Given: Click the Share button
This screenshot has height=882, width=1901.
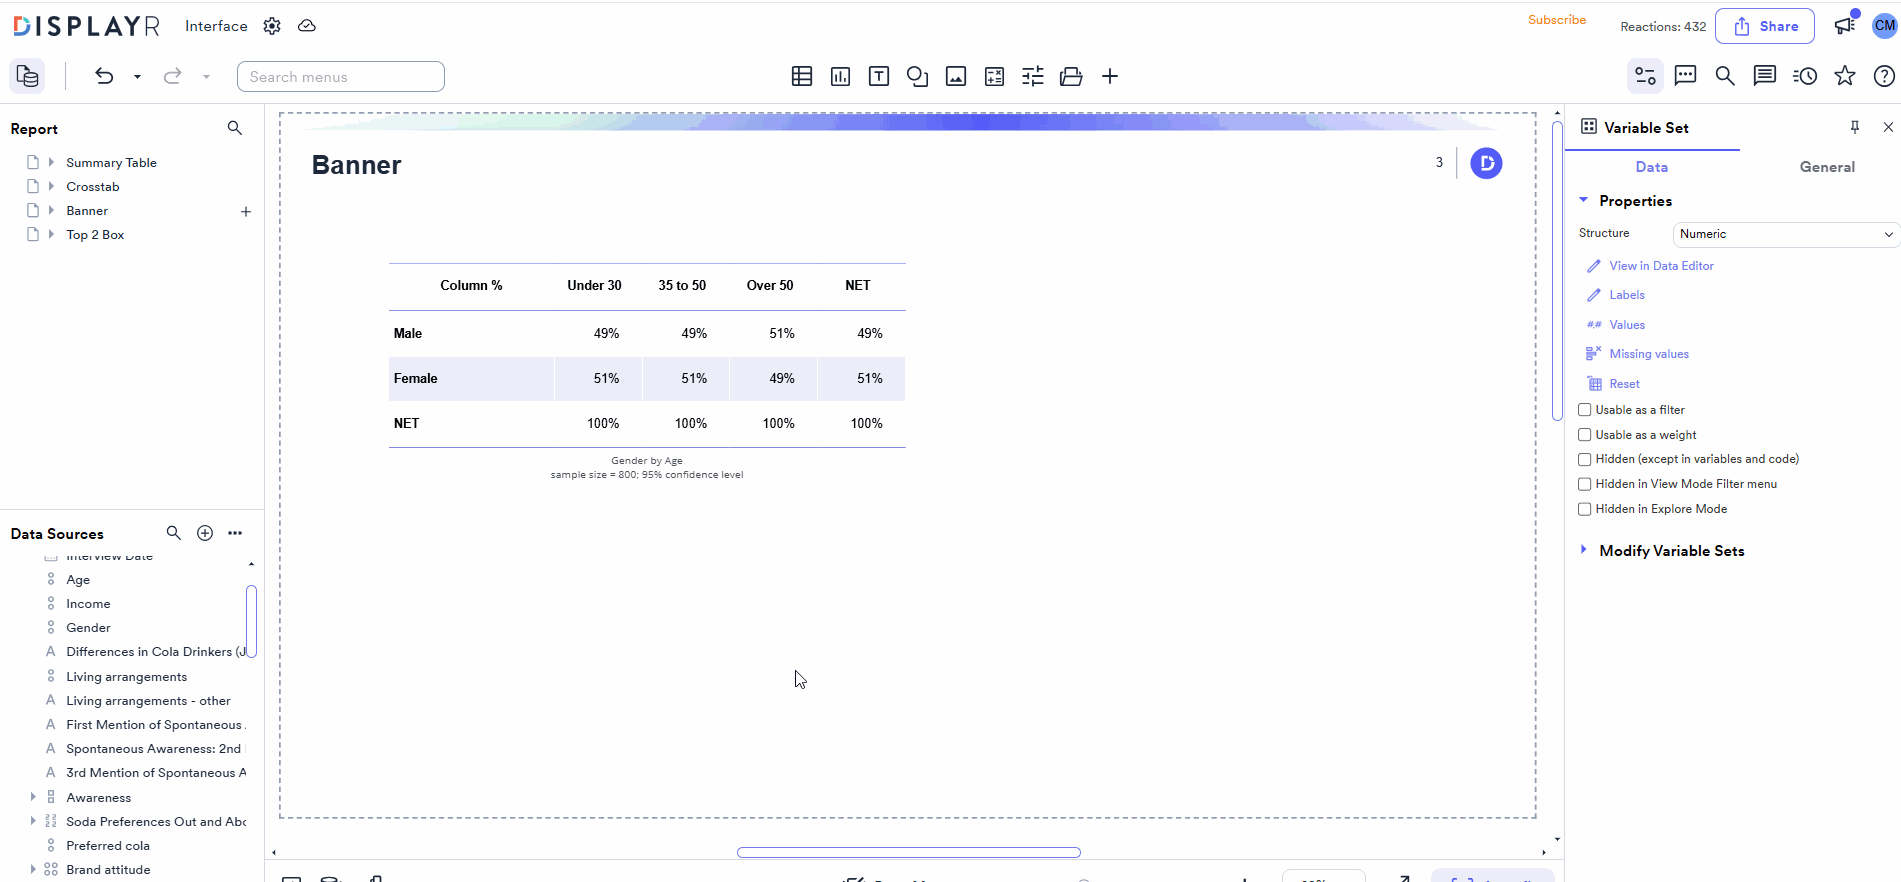Looking at the screenshot, I should coord(1764,26).
